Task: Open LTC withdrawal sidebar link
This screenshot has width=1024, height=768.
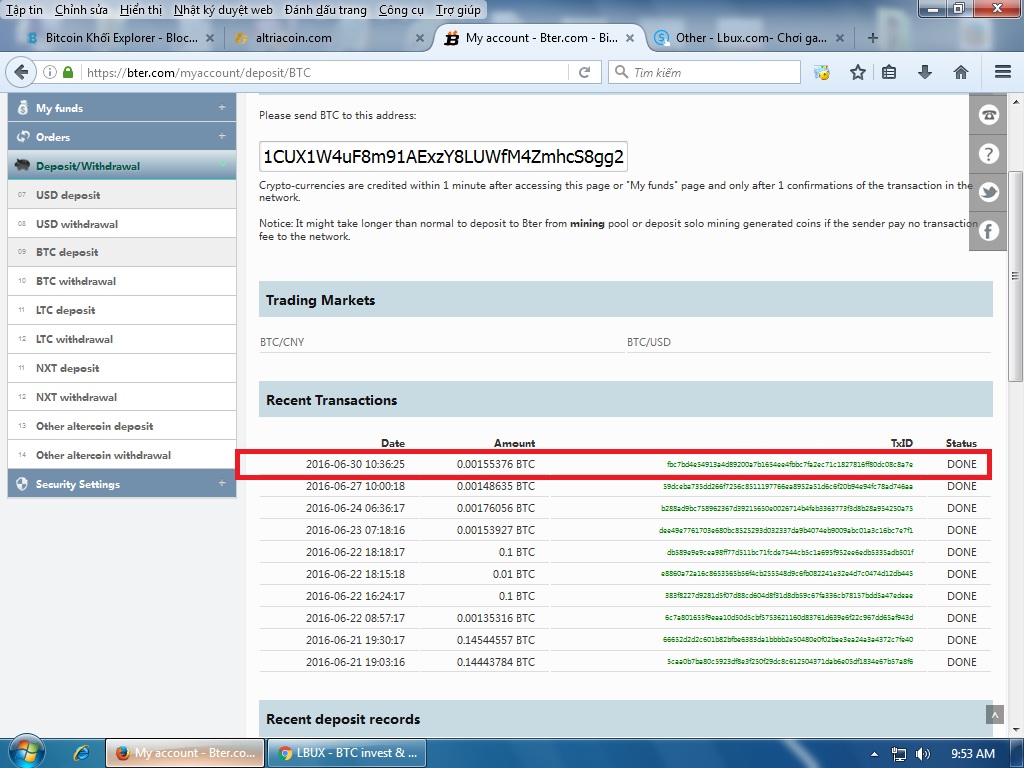Action: tap(122, 339)
